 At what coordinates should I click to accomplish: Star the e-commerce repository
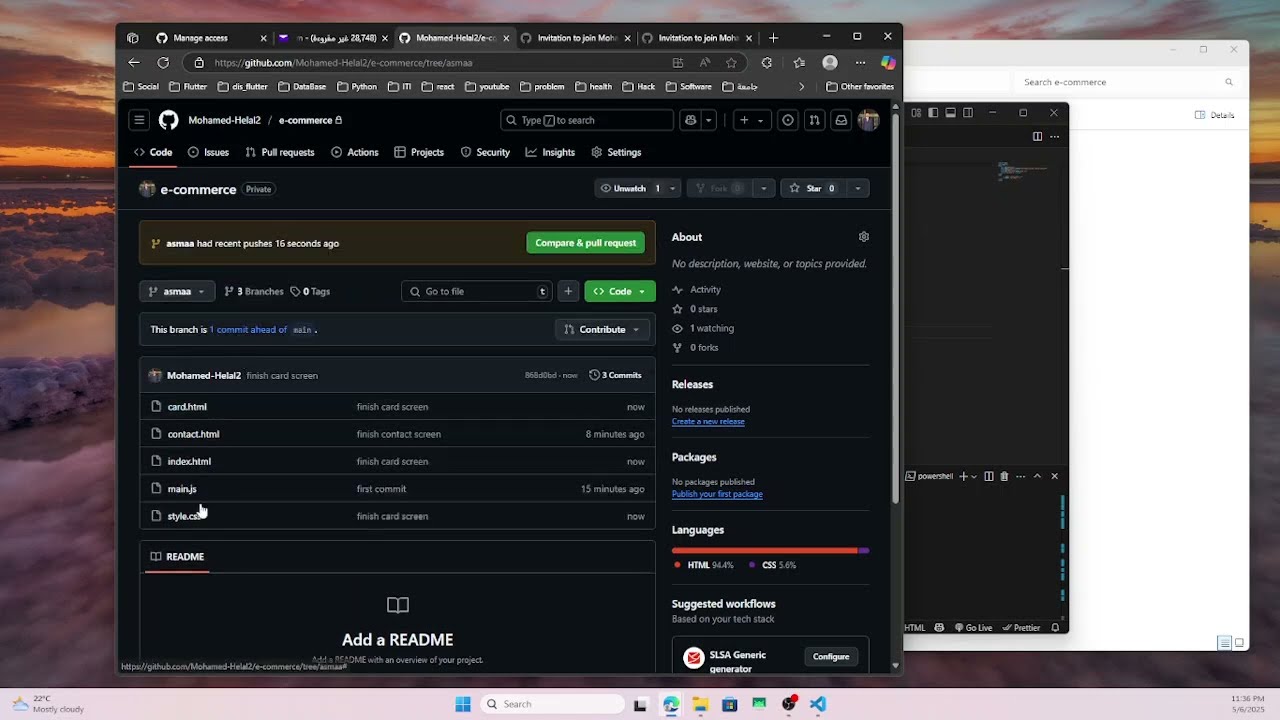coord(813,188)
